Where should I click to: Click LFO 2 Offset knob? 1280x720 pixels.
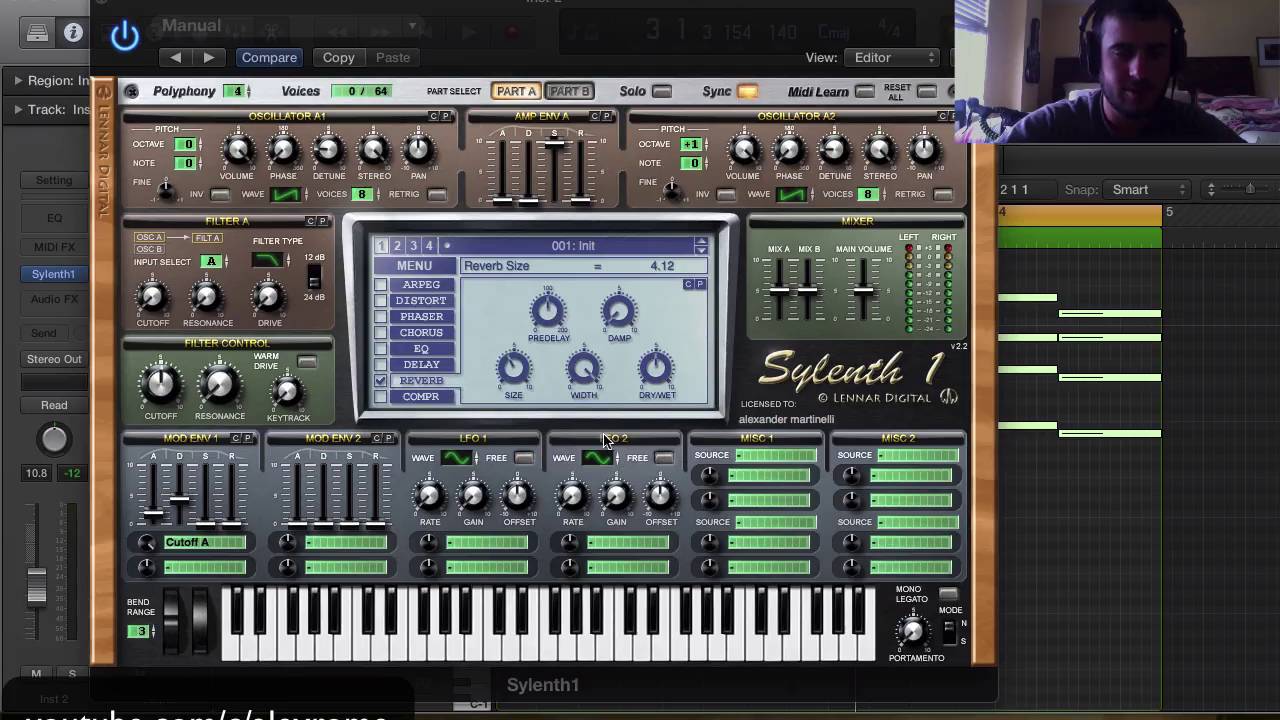(660, 496)
